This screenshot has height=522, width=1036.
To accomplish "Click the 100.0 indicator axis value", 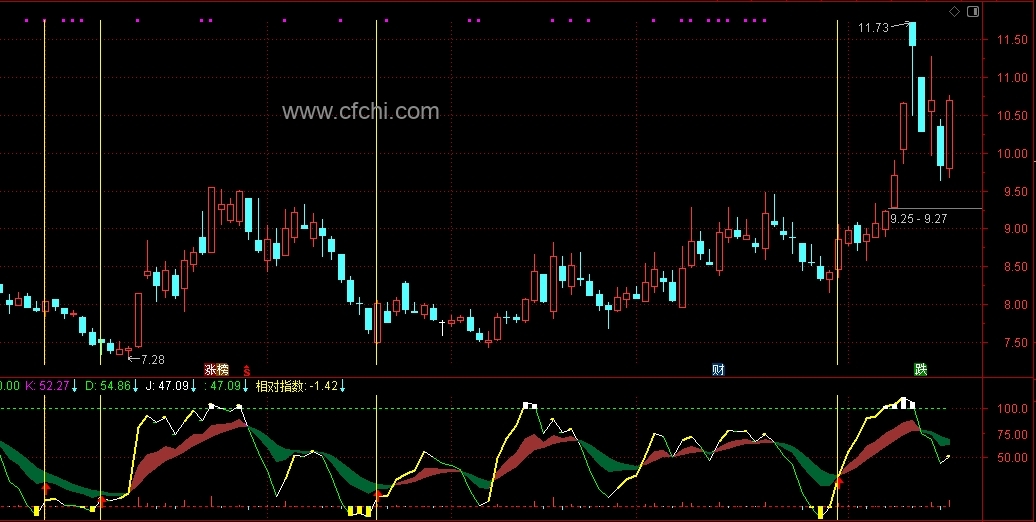I will tap(1014, 409).
